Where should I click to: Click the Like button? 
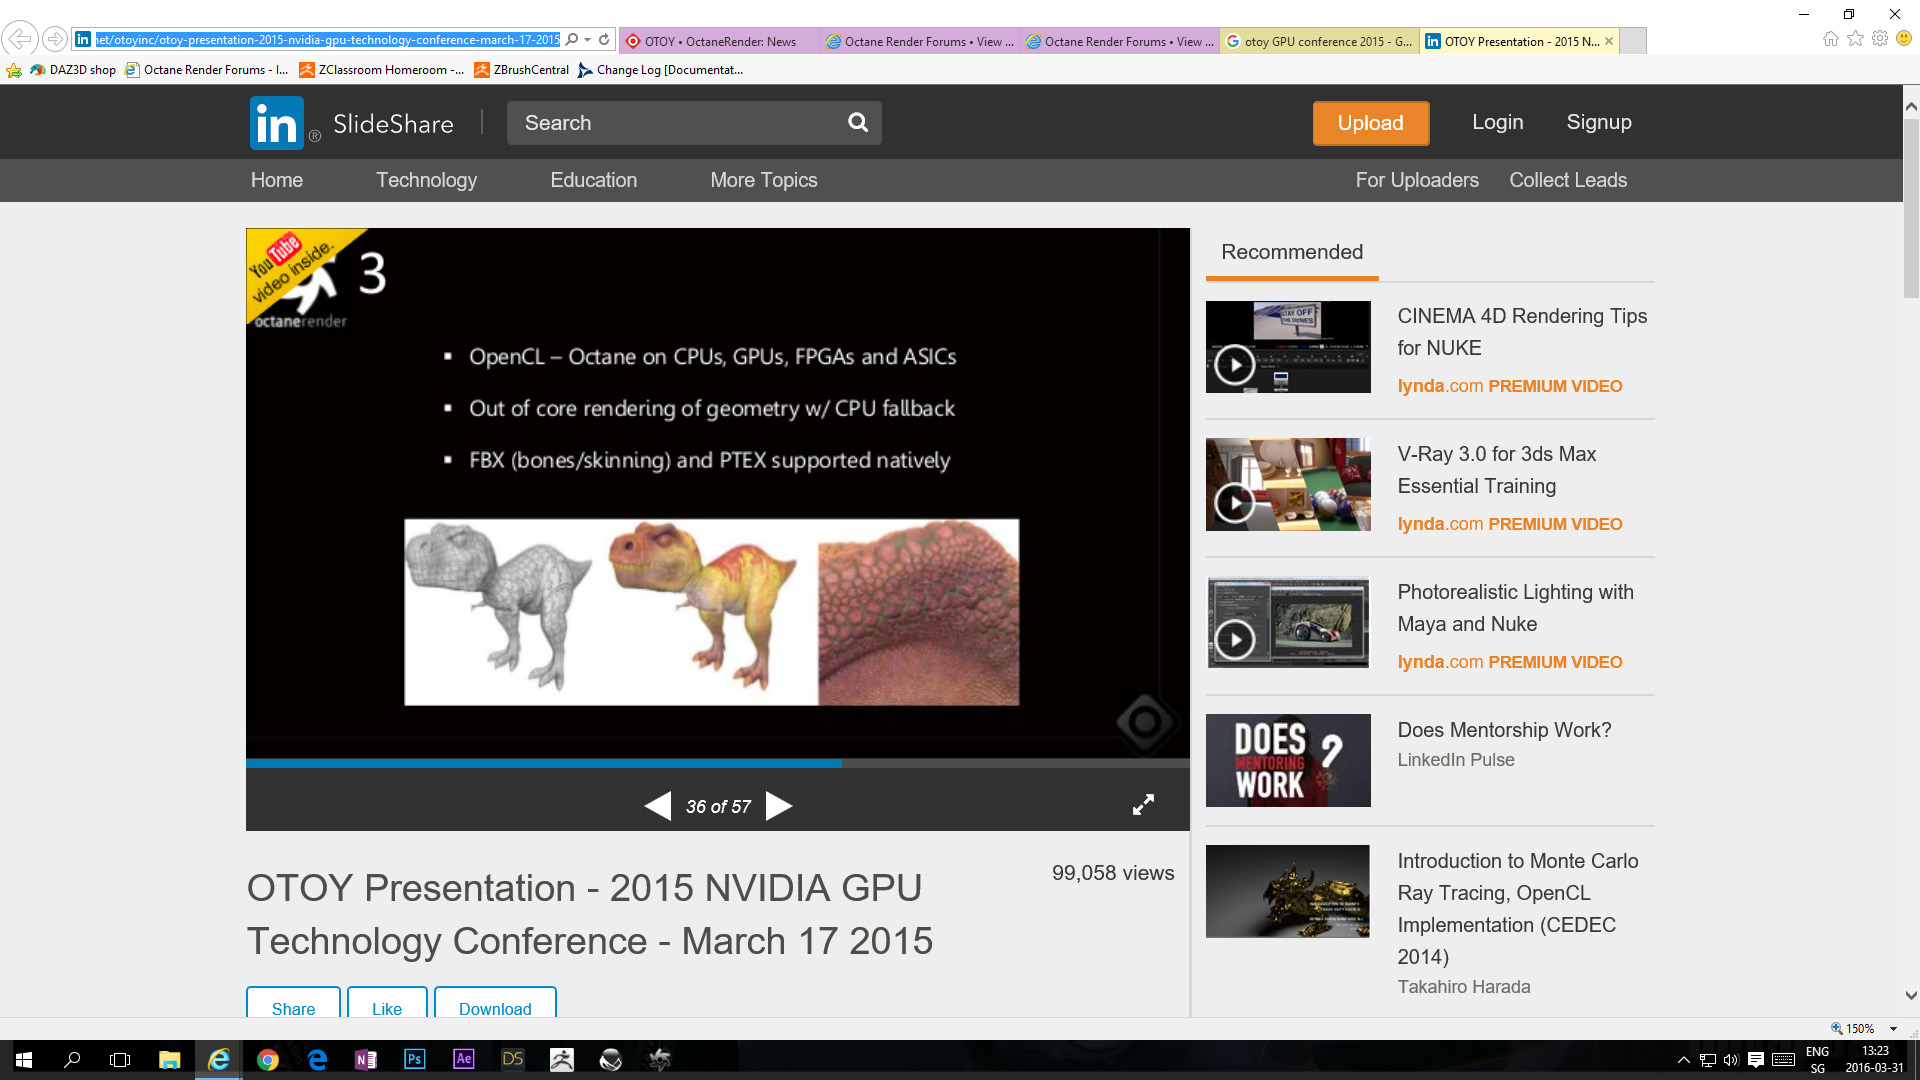tap(387, 1006)
